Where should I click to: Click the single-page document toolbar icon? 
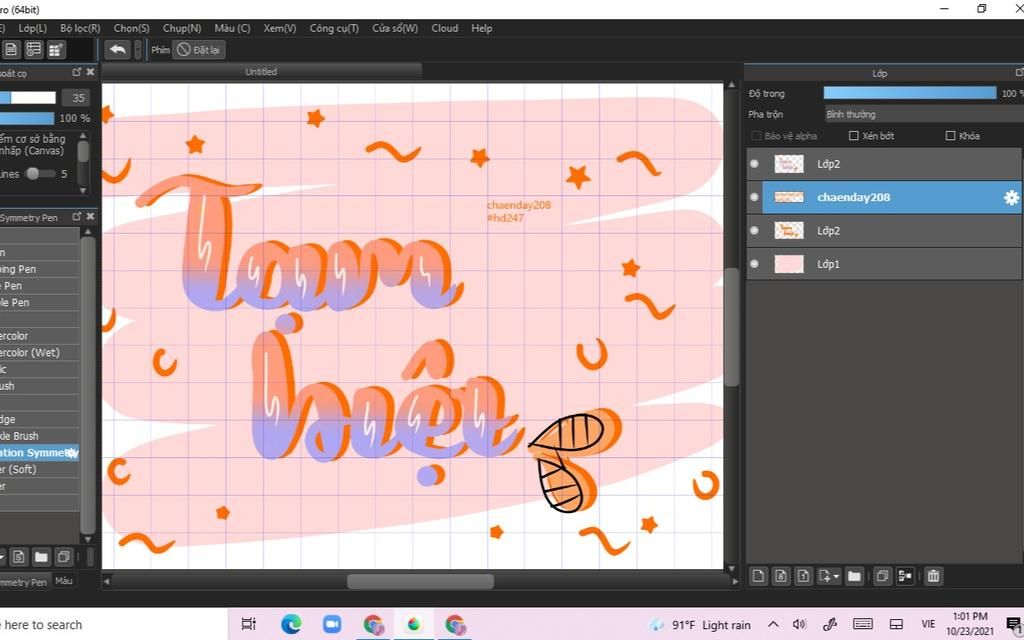11,50
